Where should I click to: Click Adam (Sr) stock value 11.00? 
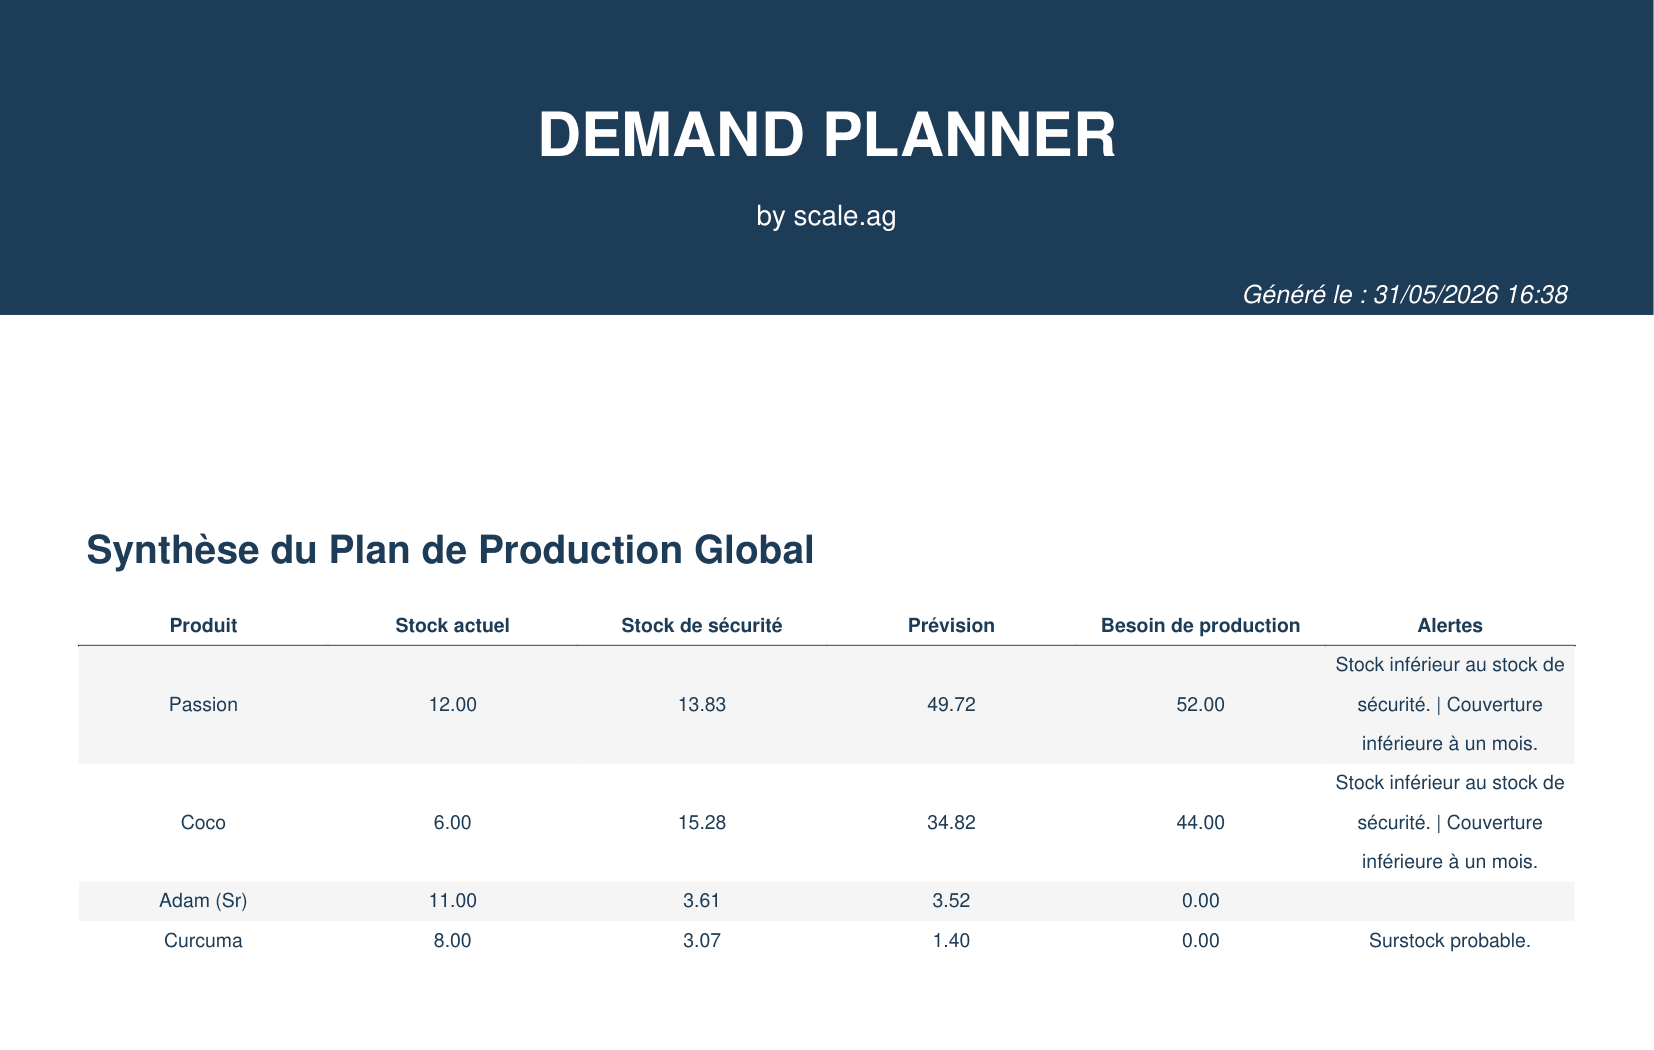click(x=452, y=901)
